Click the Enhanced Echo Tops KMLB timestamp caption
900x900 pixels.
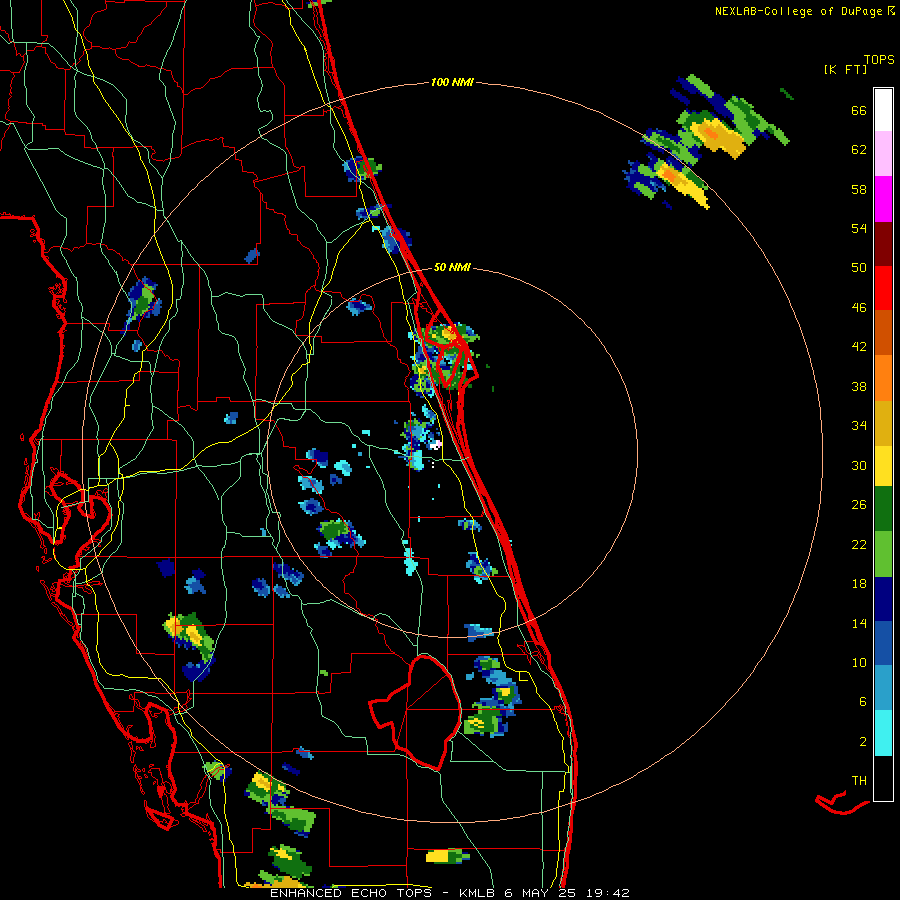click(x=450, y=893)
